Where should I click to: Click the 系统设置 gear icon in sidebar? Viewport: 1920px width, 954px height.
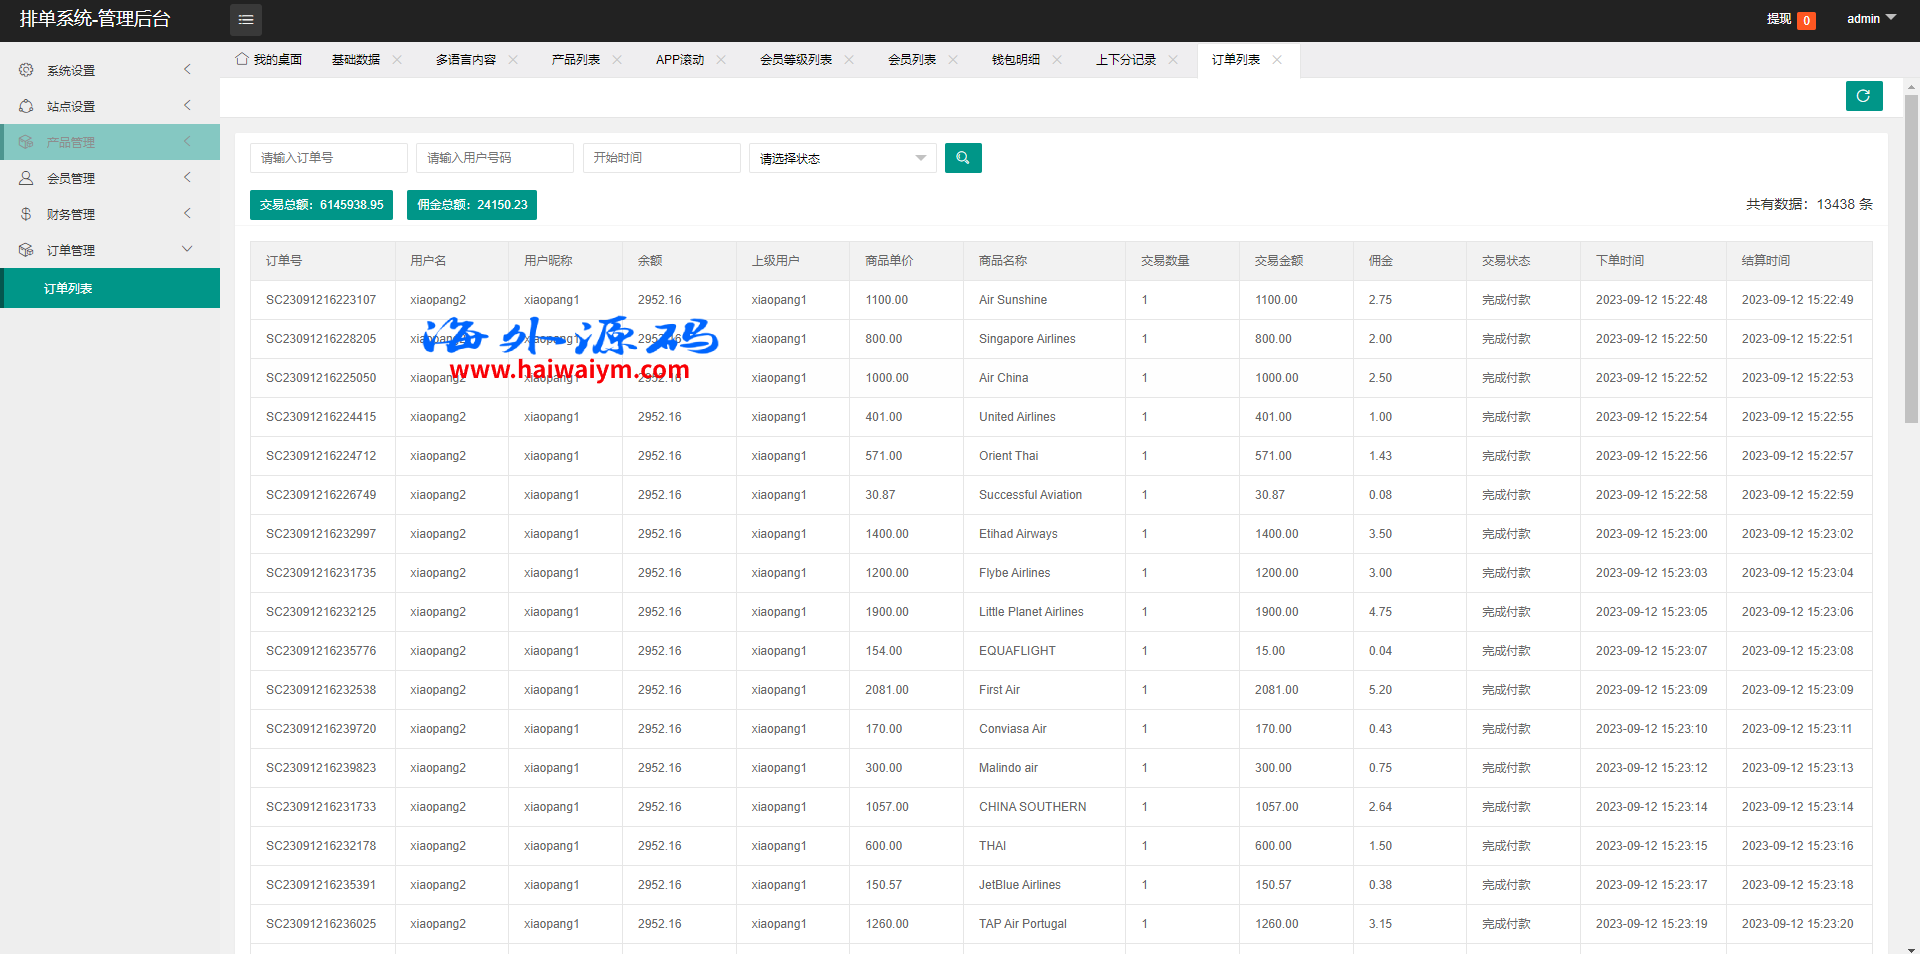click(x=26, y=70)
